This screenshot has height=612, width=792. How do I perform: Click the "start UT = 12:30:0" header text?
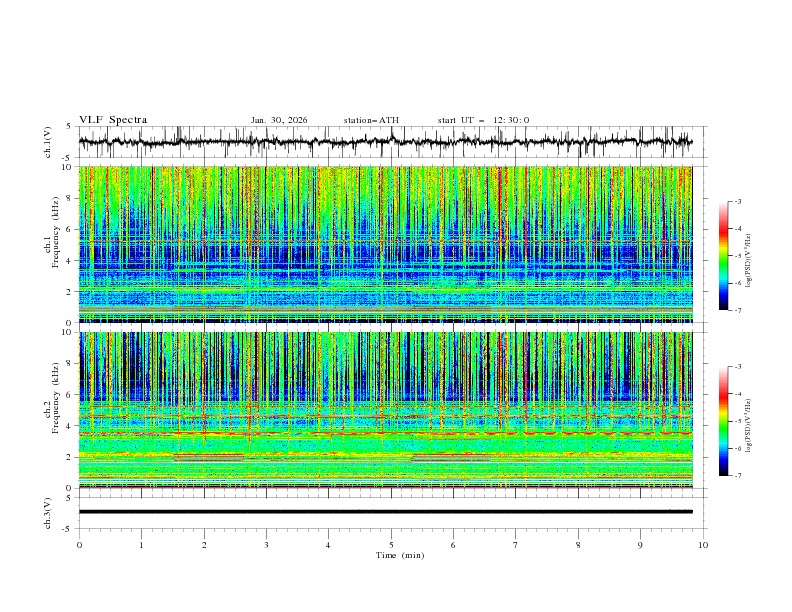483,120
